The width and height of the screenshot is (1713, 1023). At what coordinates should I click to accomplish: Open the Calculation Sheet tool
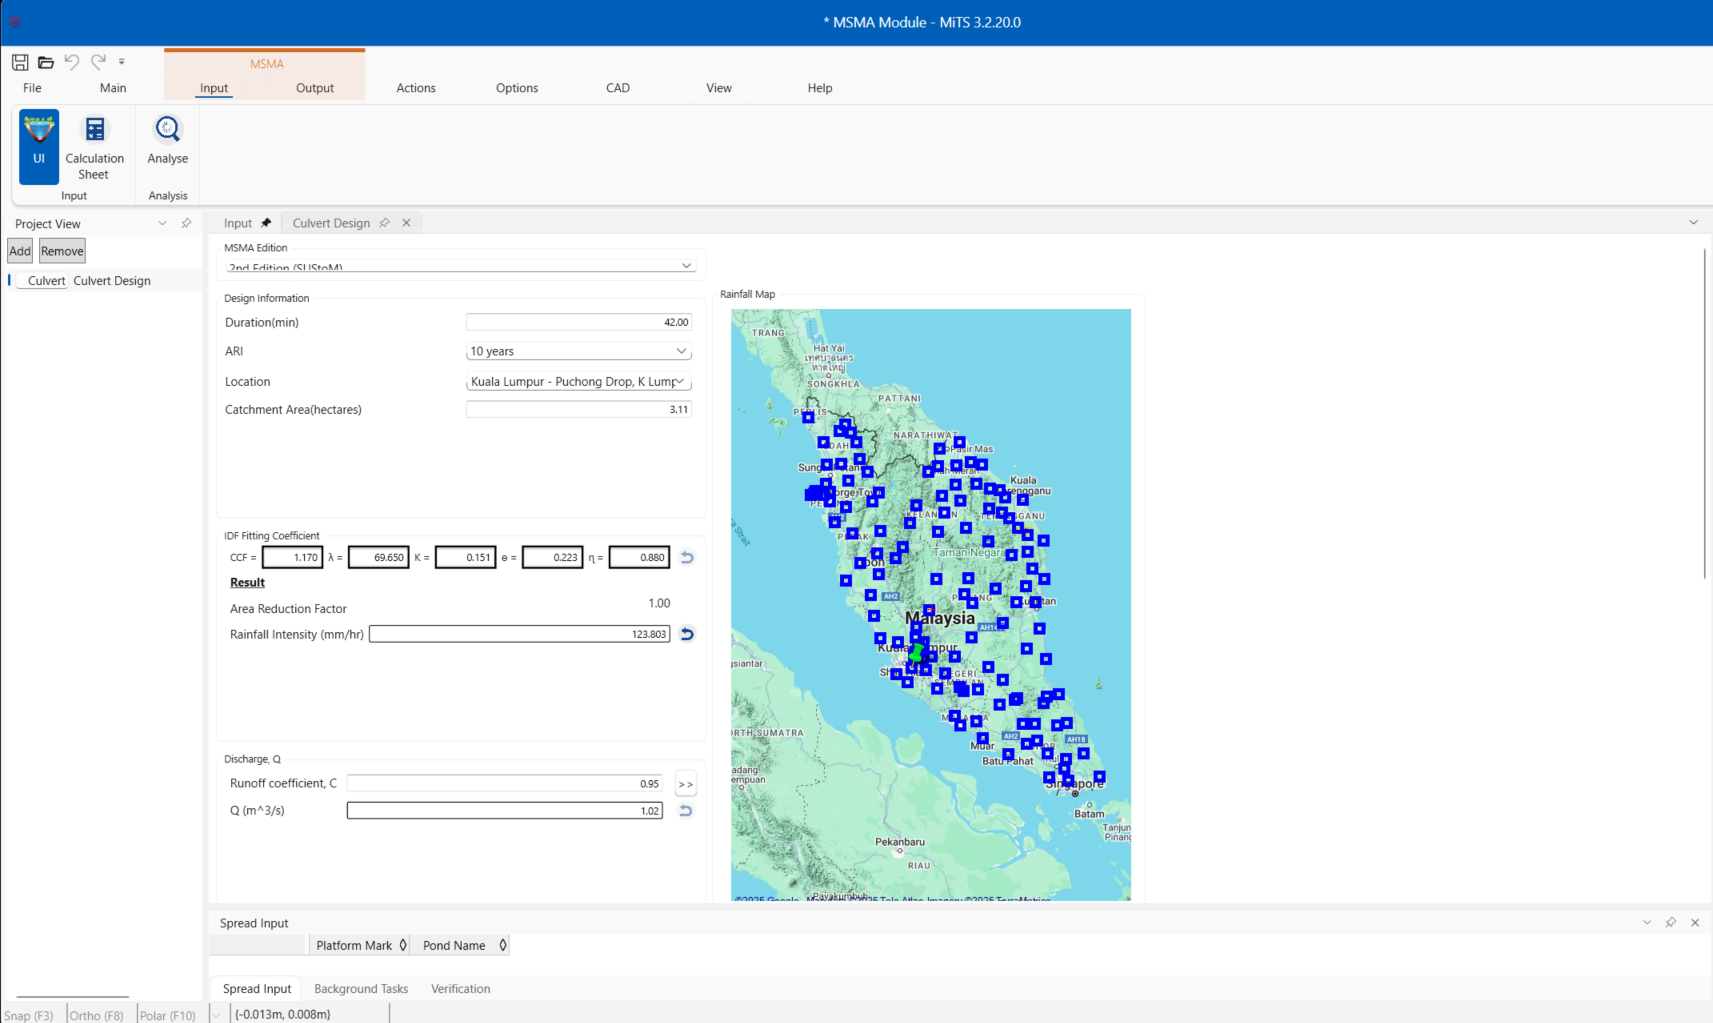[94, 147]
